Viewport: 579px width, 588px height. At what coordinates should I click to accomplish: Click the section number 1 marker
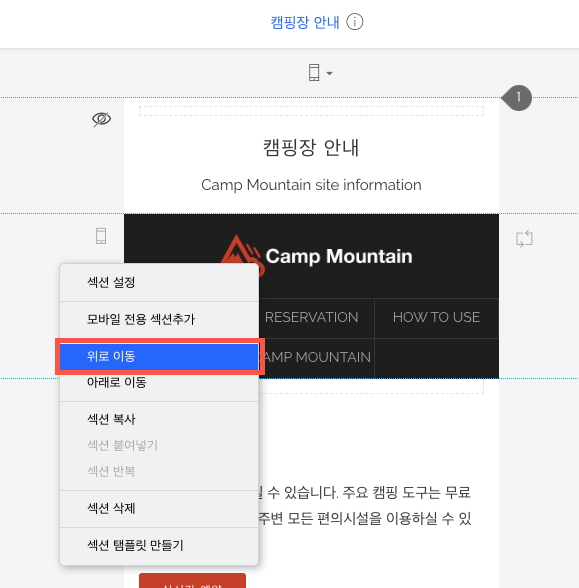518,98
